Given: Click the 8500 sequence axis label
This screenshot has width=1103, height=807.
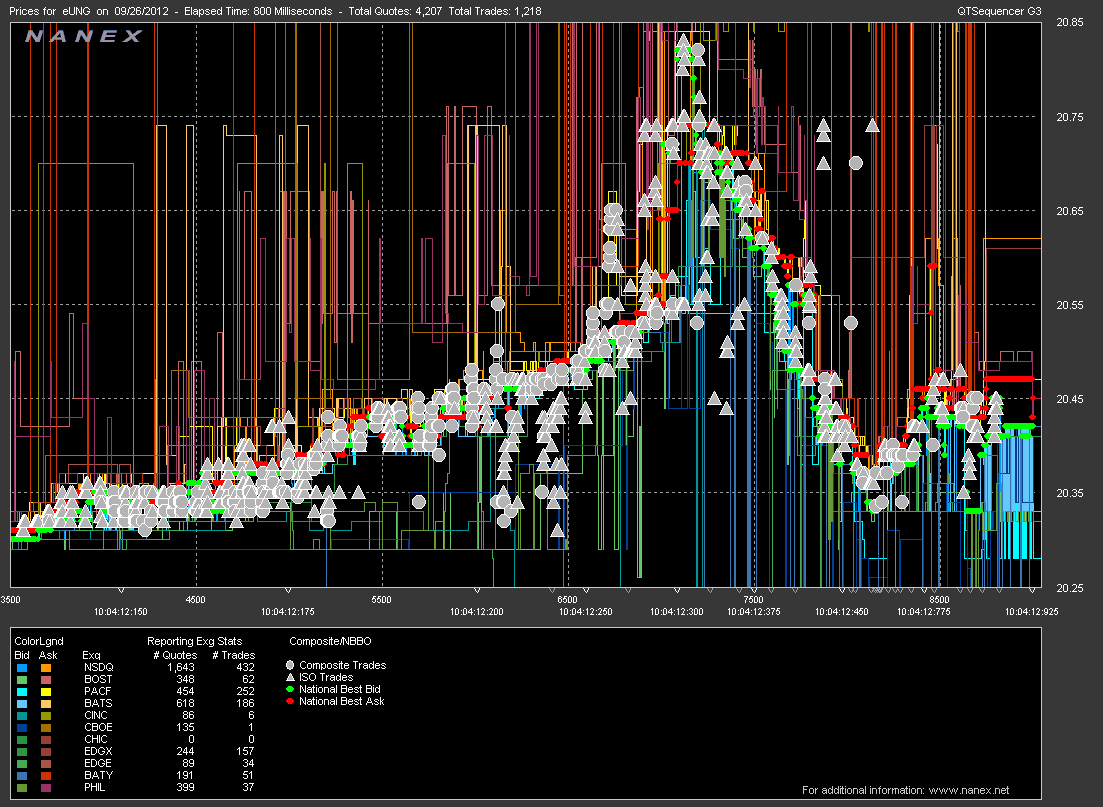Looking at the screenshot, I should pos(939,599).
